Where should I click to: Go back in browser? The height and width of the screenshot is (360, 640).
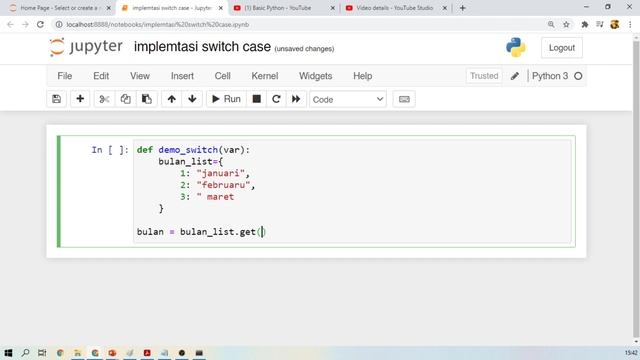10,24
